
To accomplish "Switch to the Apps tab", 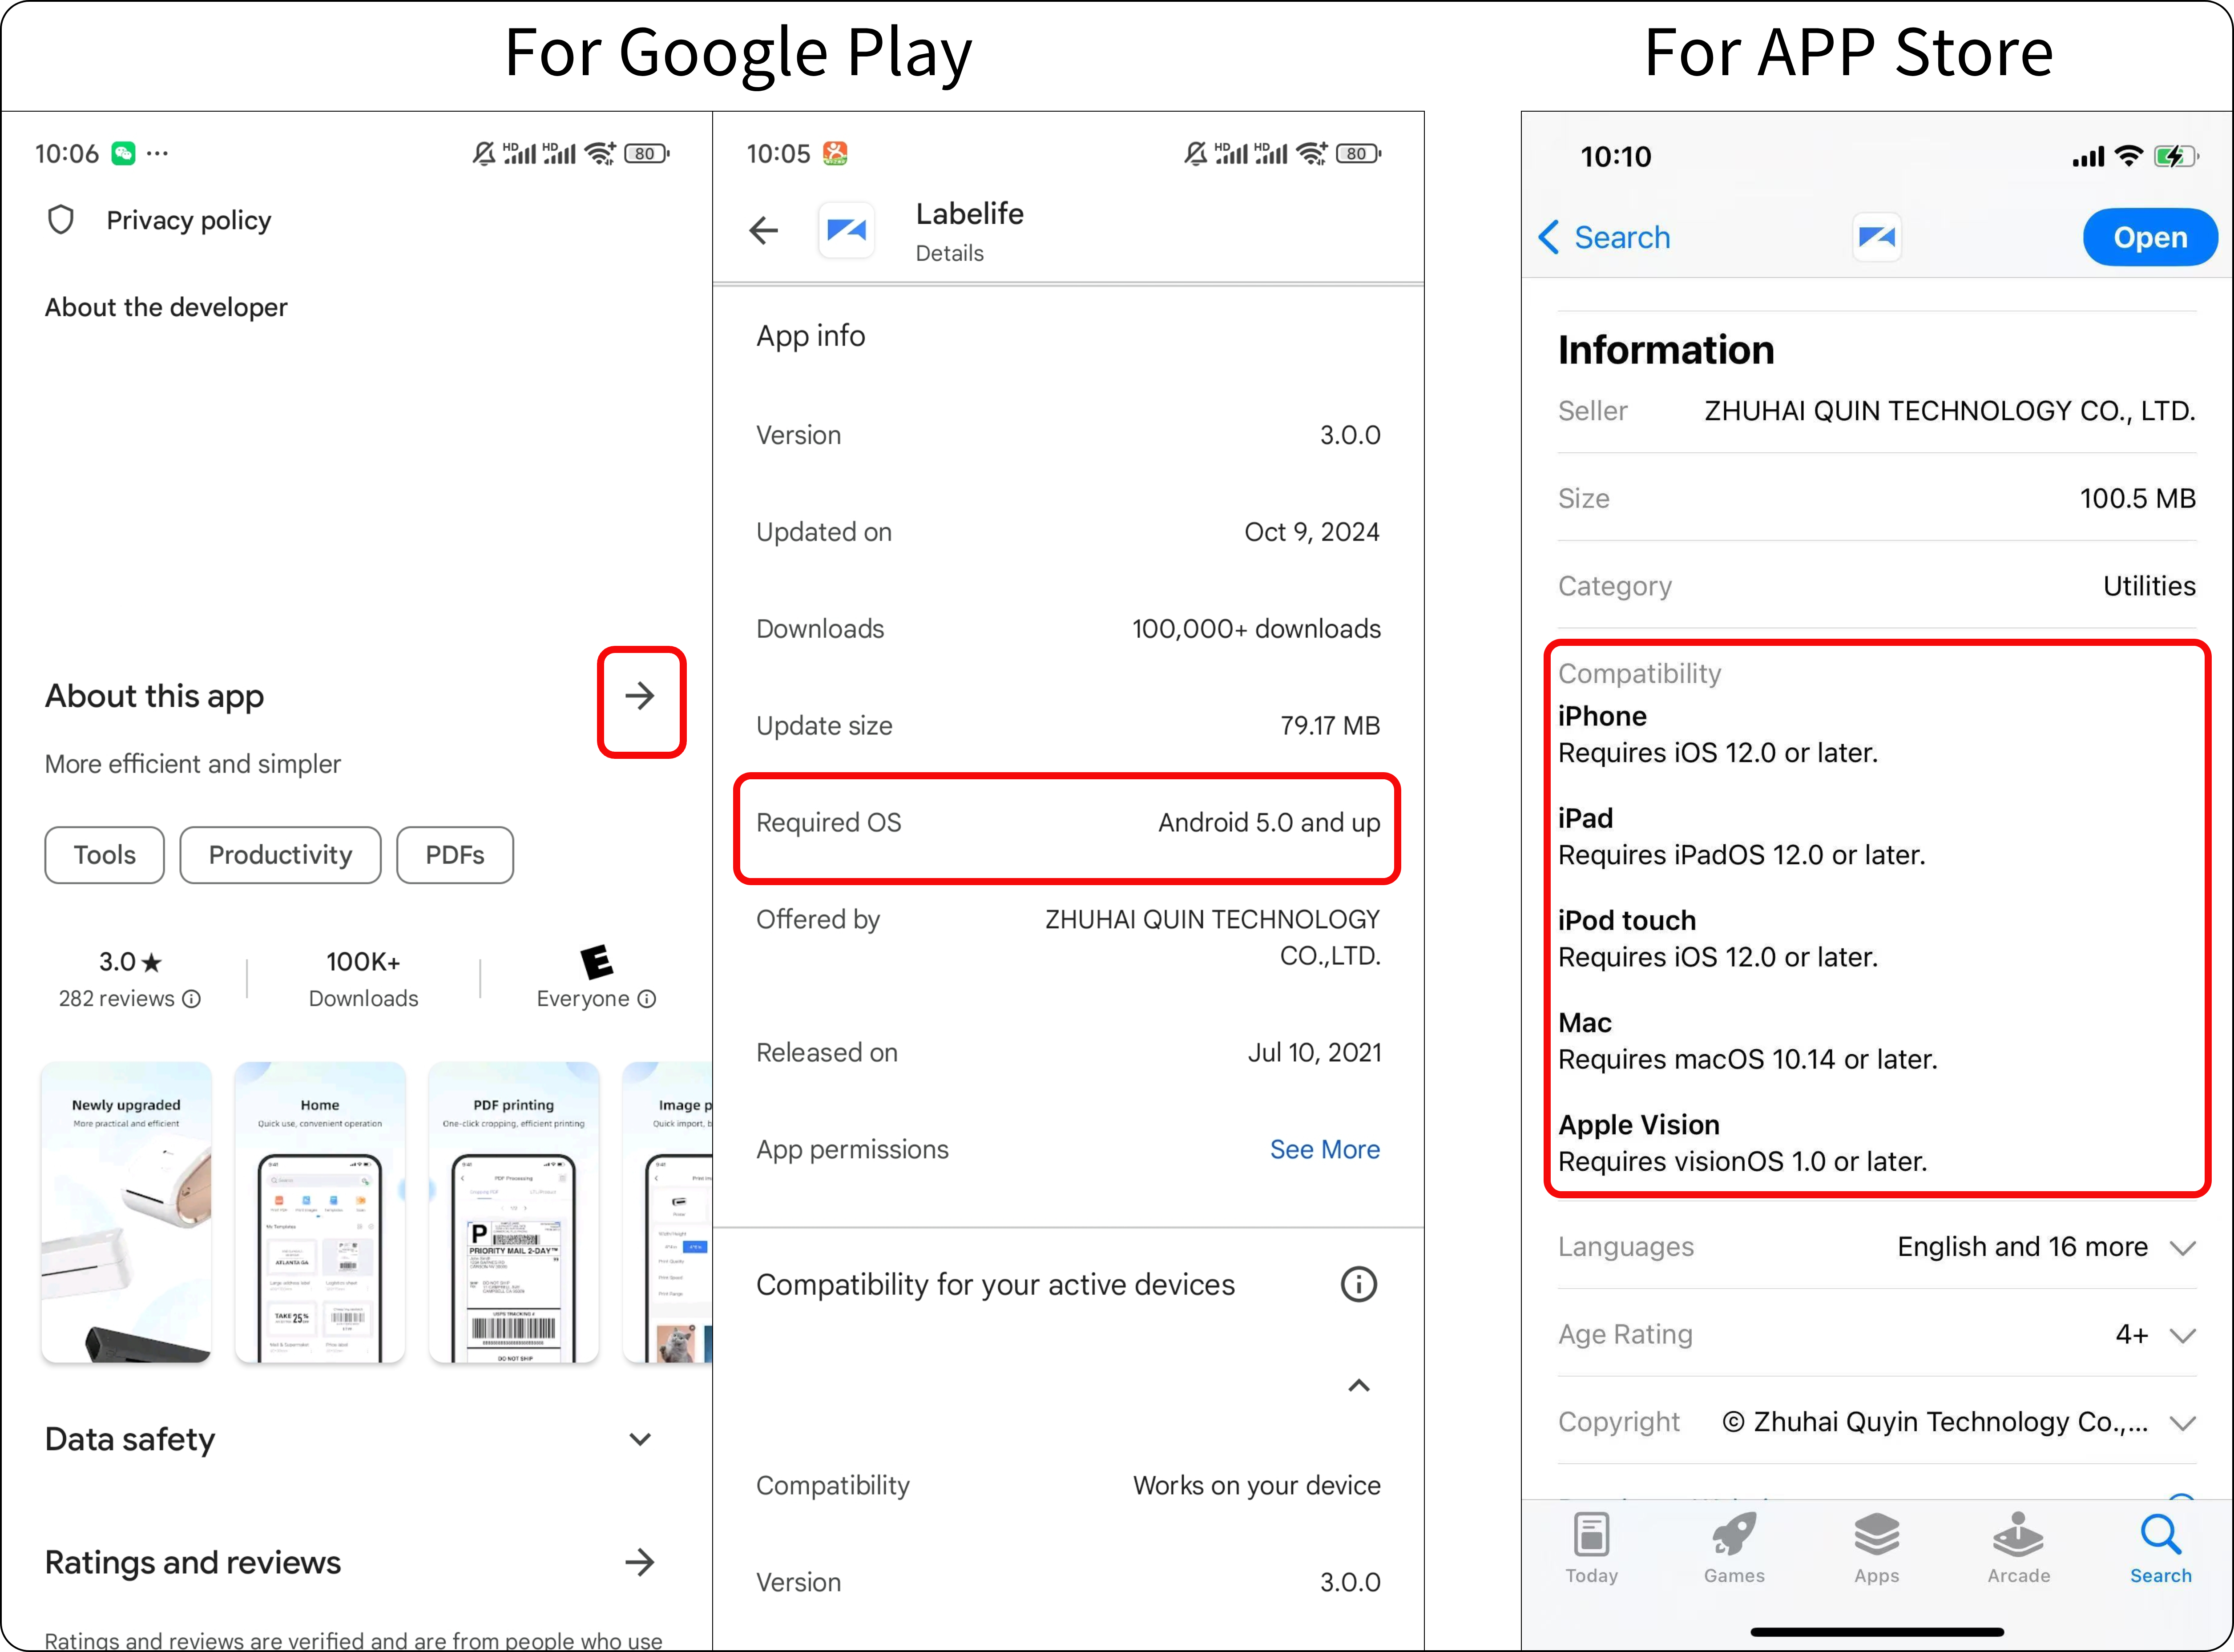I will click(1876, 1549).
